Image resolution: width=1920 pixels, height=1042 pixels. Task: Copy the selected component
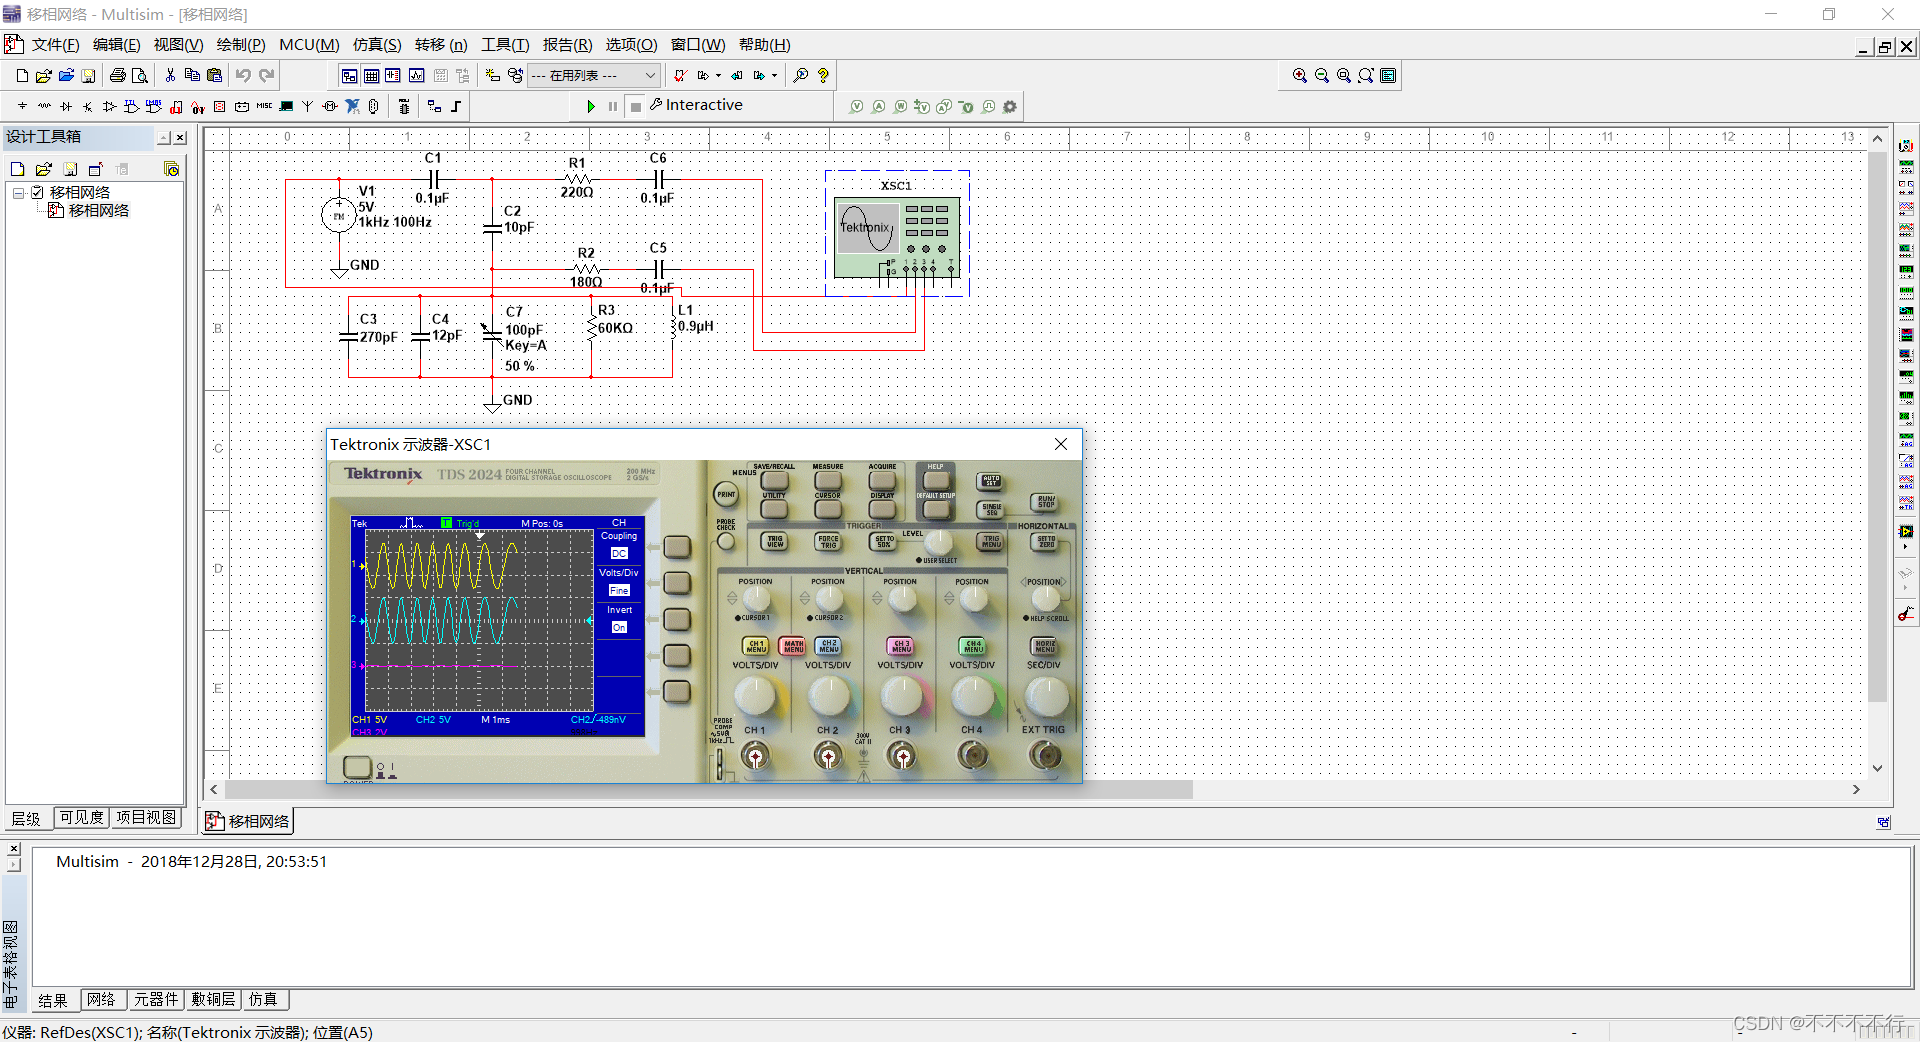tap(192, 76)
